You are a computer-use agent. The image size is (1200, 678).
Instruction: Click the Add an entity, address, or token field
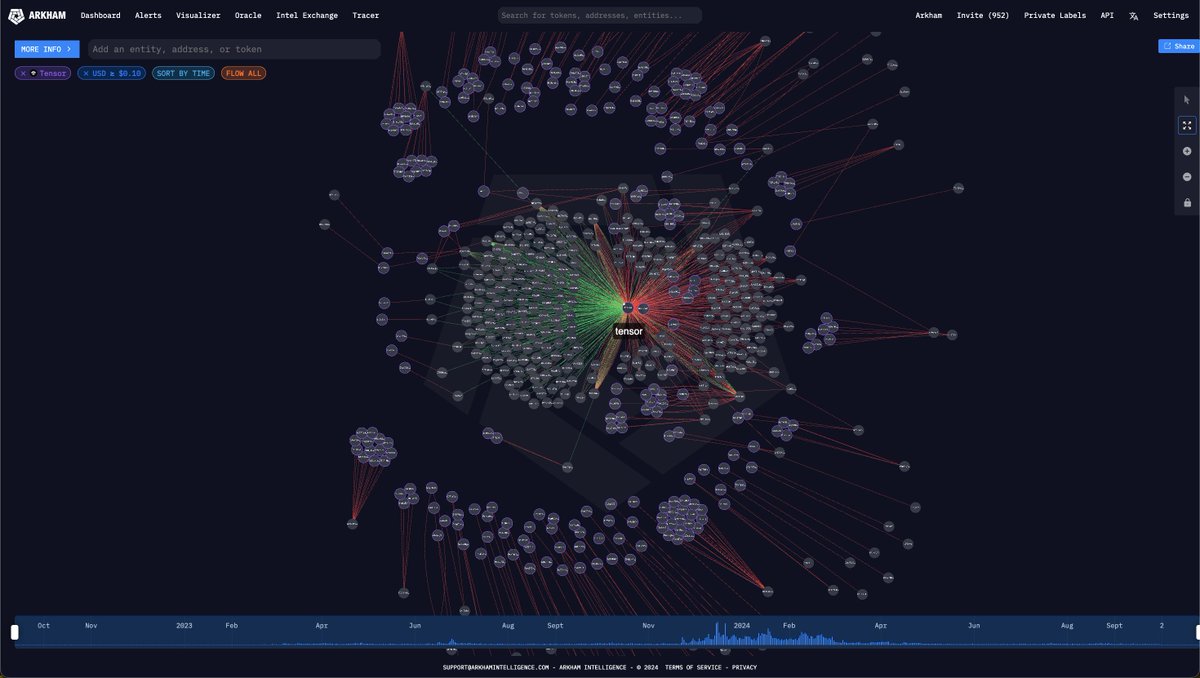coord(234,49)
